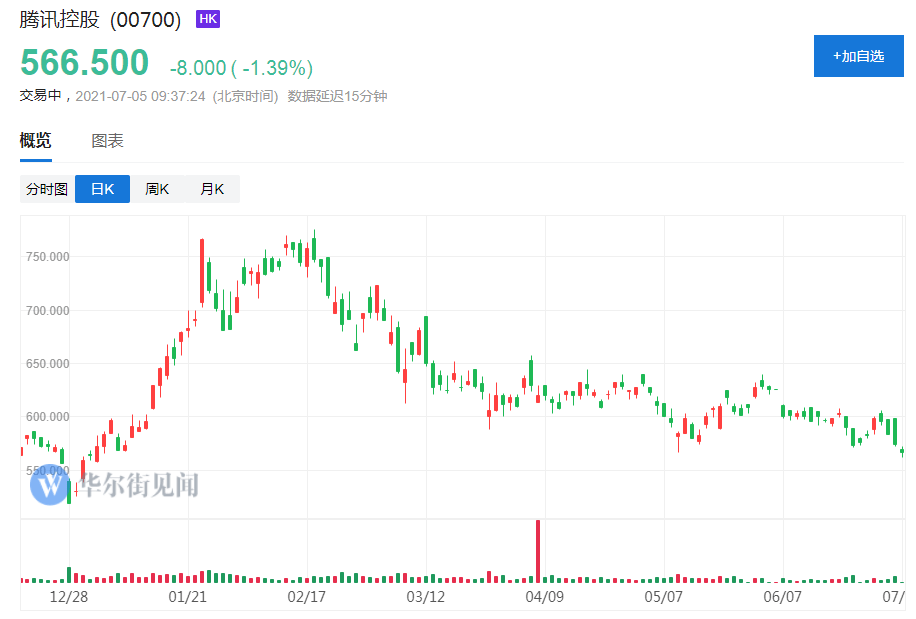Click the 750.000 price level label
Screen dimensions: 916x619
(47, 257)
